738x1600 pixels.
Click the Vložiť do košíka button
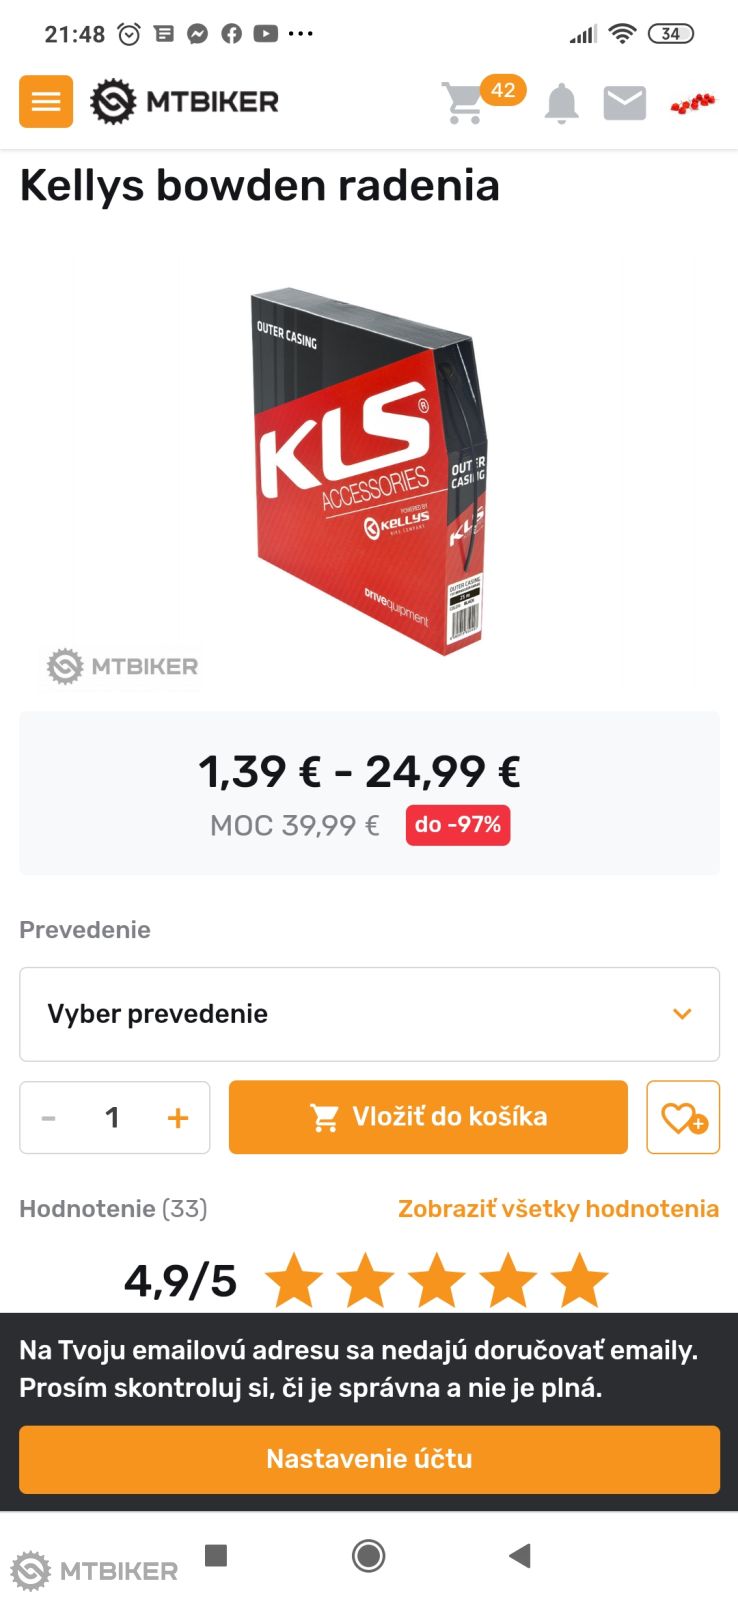(x=428, y=1117)
